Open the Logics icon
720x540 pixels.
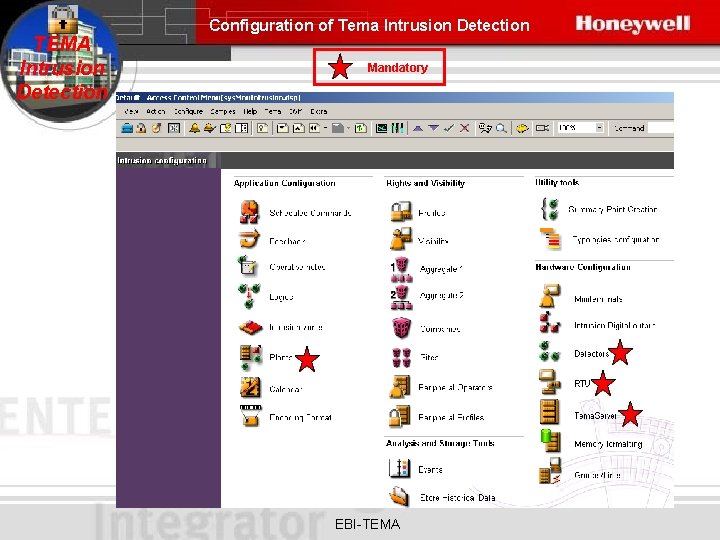click(x=249, y=296)
